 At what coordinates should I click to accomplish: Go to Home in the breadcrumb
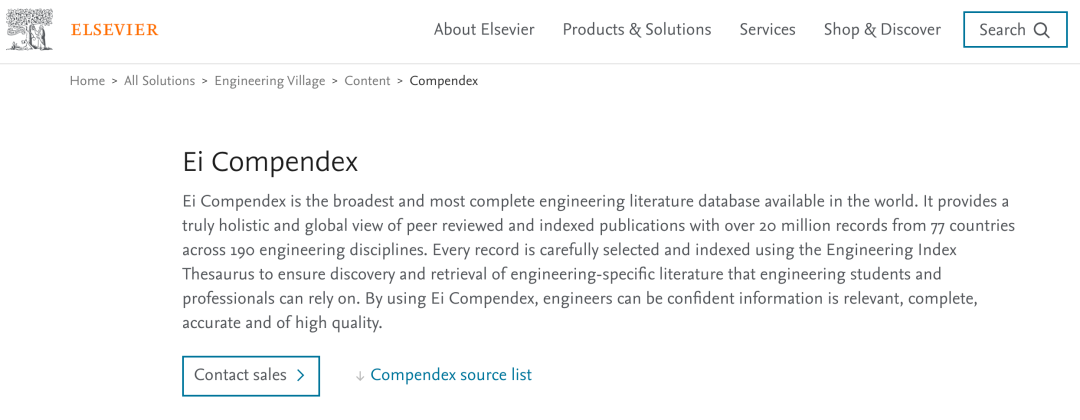(87, 81)
